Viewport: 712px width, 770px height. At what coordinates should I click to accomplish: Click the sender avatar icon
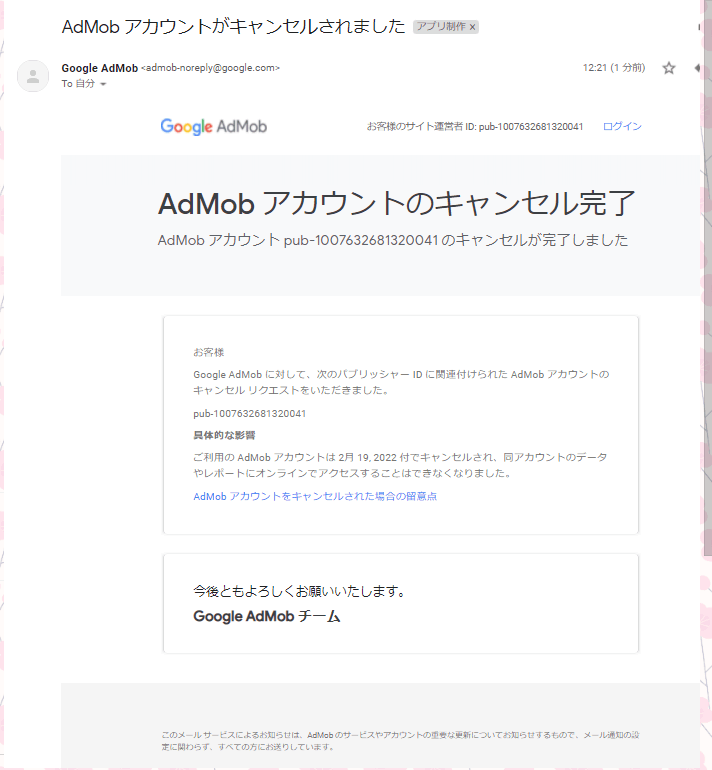pos(33,76)
